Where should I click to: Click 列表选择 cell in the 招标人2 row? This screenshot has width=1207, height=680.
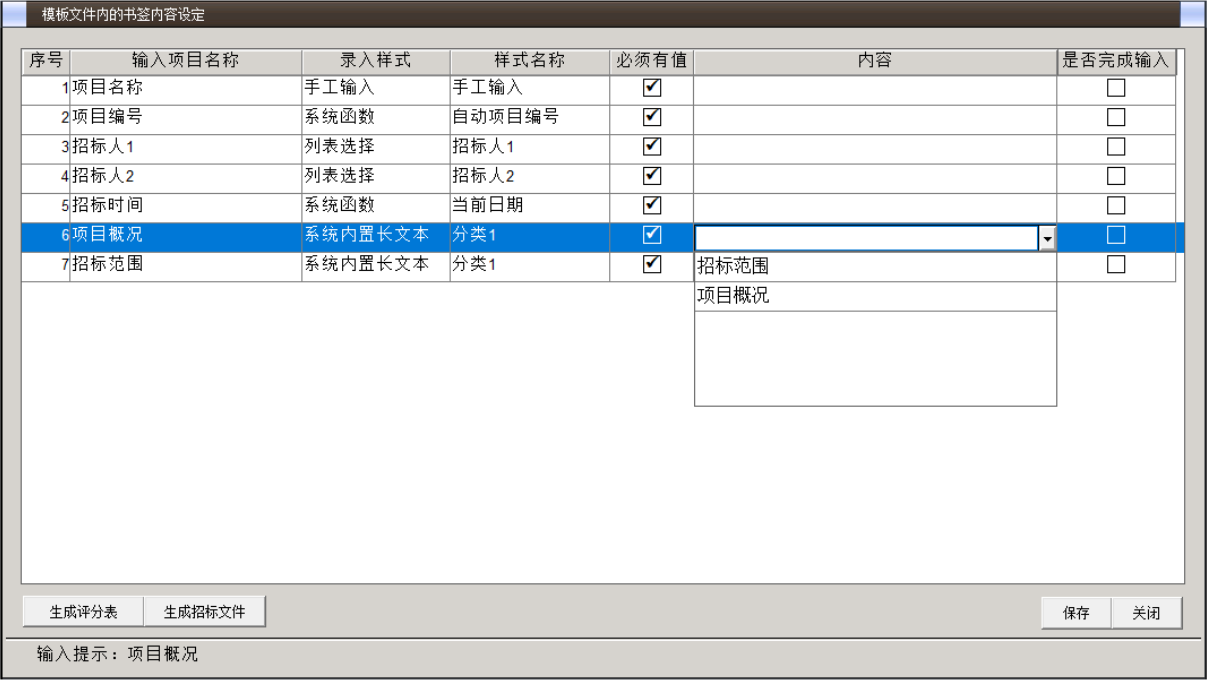tap(376, 177)
